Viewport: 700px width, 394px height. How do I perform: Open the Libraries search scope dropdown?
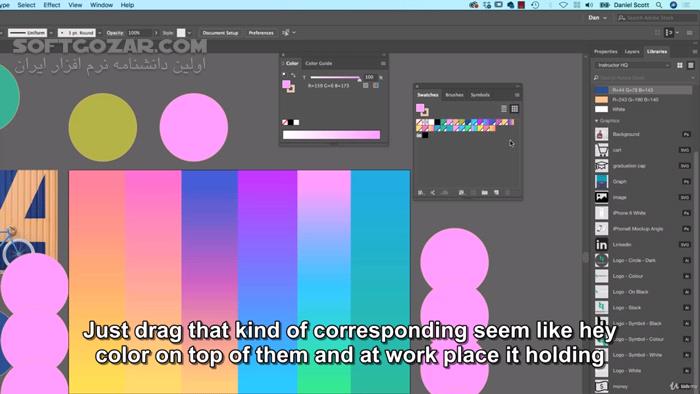tap(692, 78)
